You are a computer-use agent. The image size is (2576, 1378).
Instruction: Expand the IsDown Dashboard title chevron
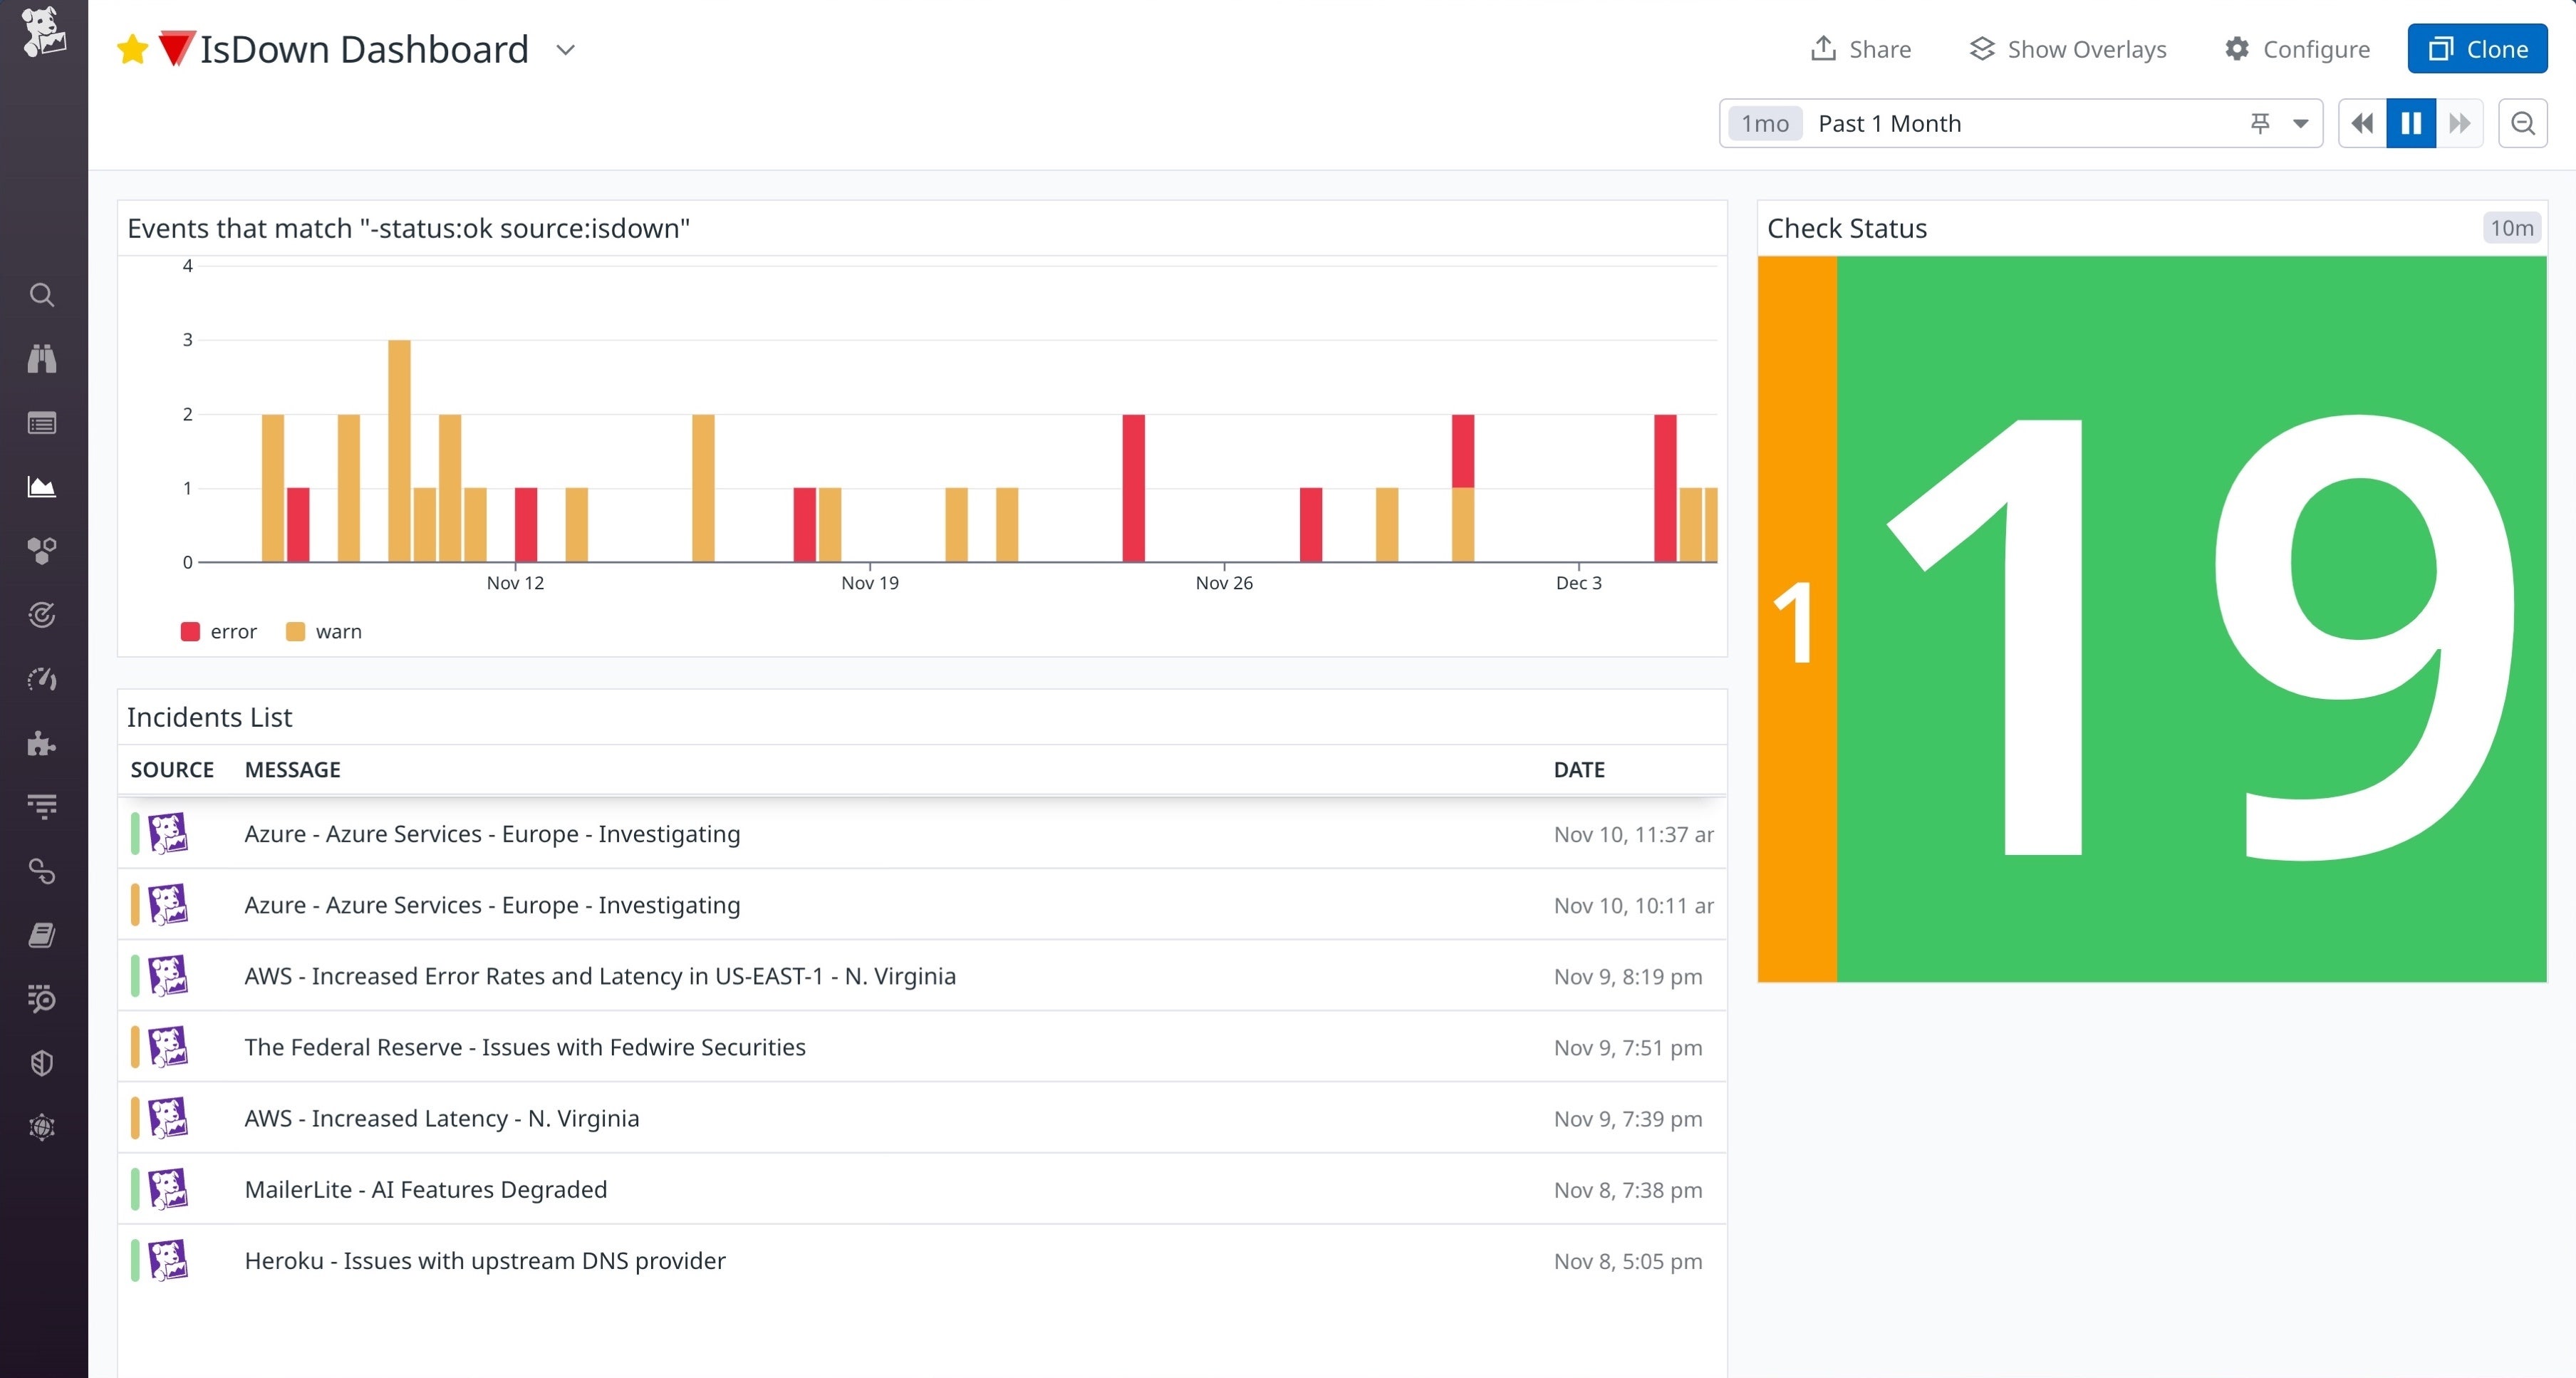pos(565,49)
